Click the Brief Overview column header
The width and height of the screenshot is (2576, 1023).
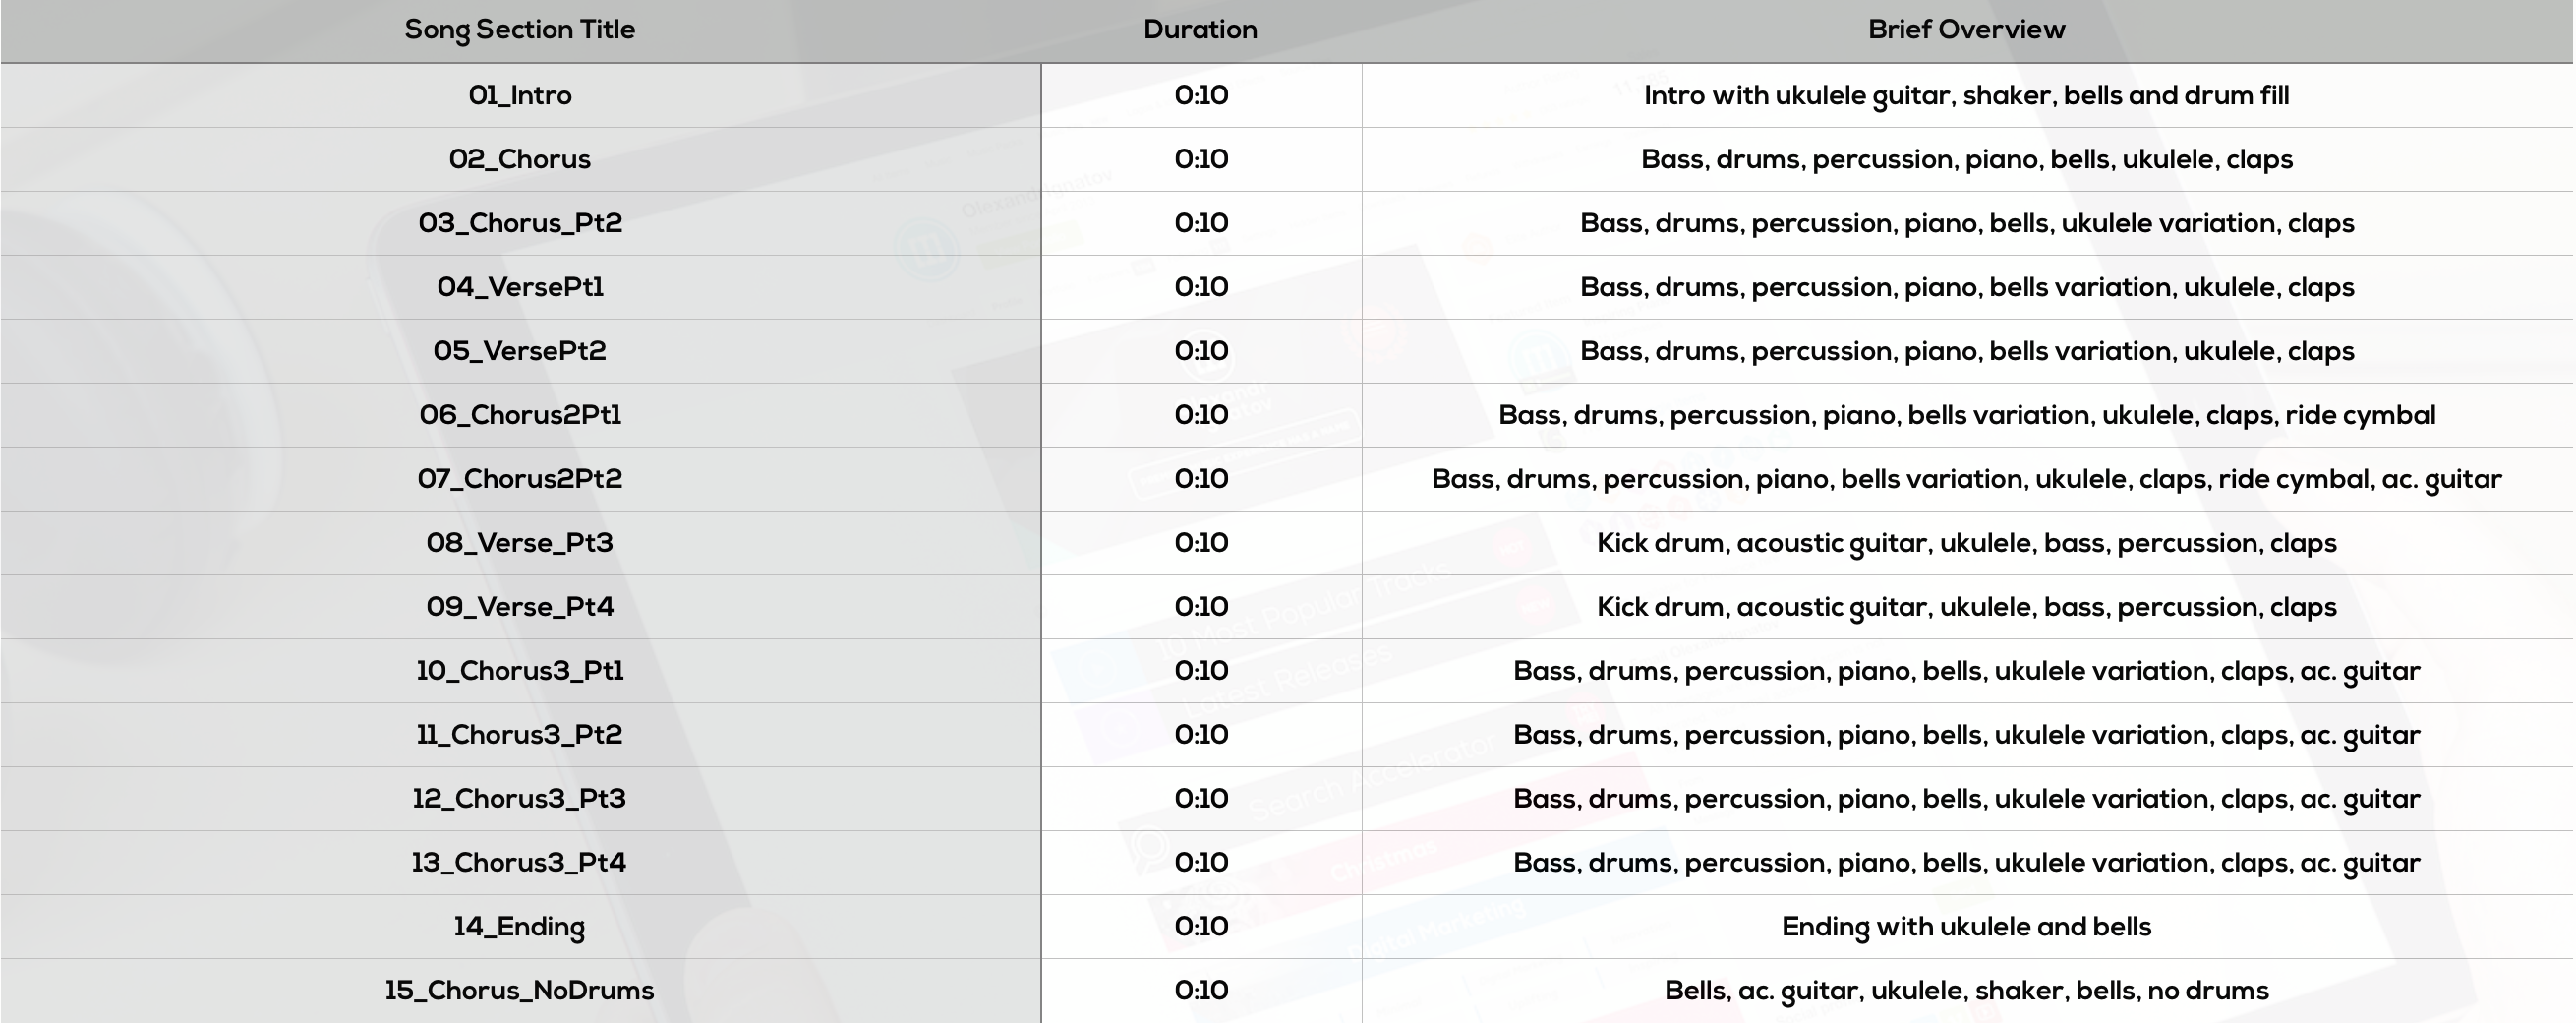[x=1966, y=29]
